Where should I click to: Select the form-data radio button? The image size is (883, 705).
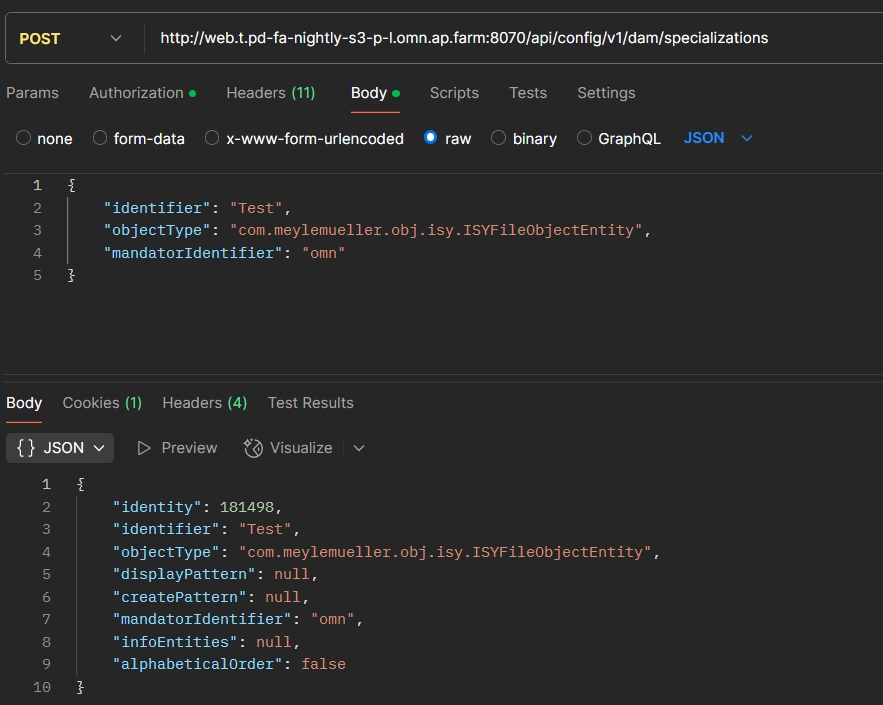pos(100,139)
